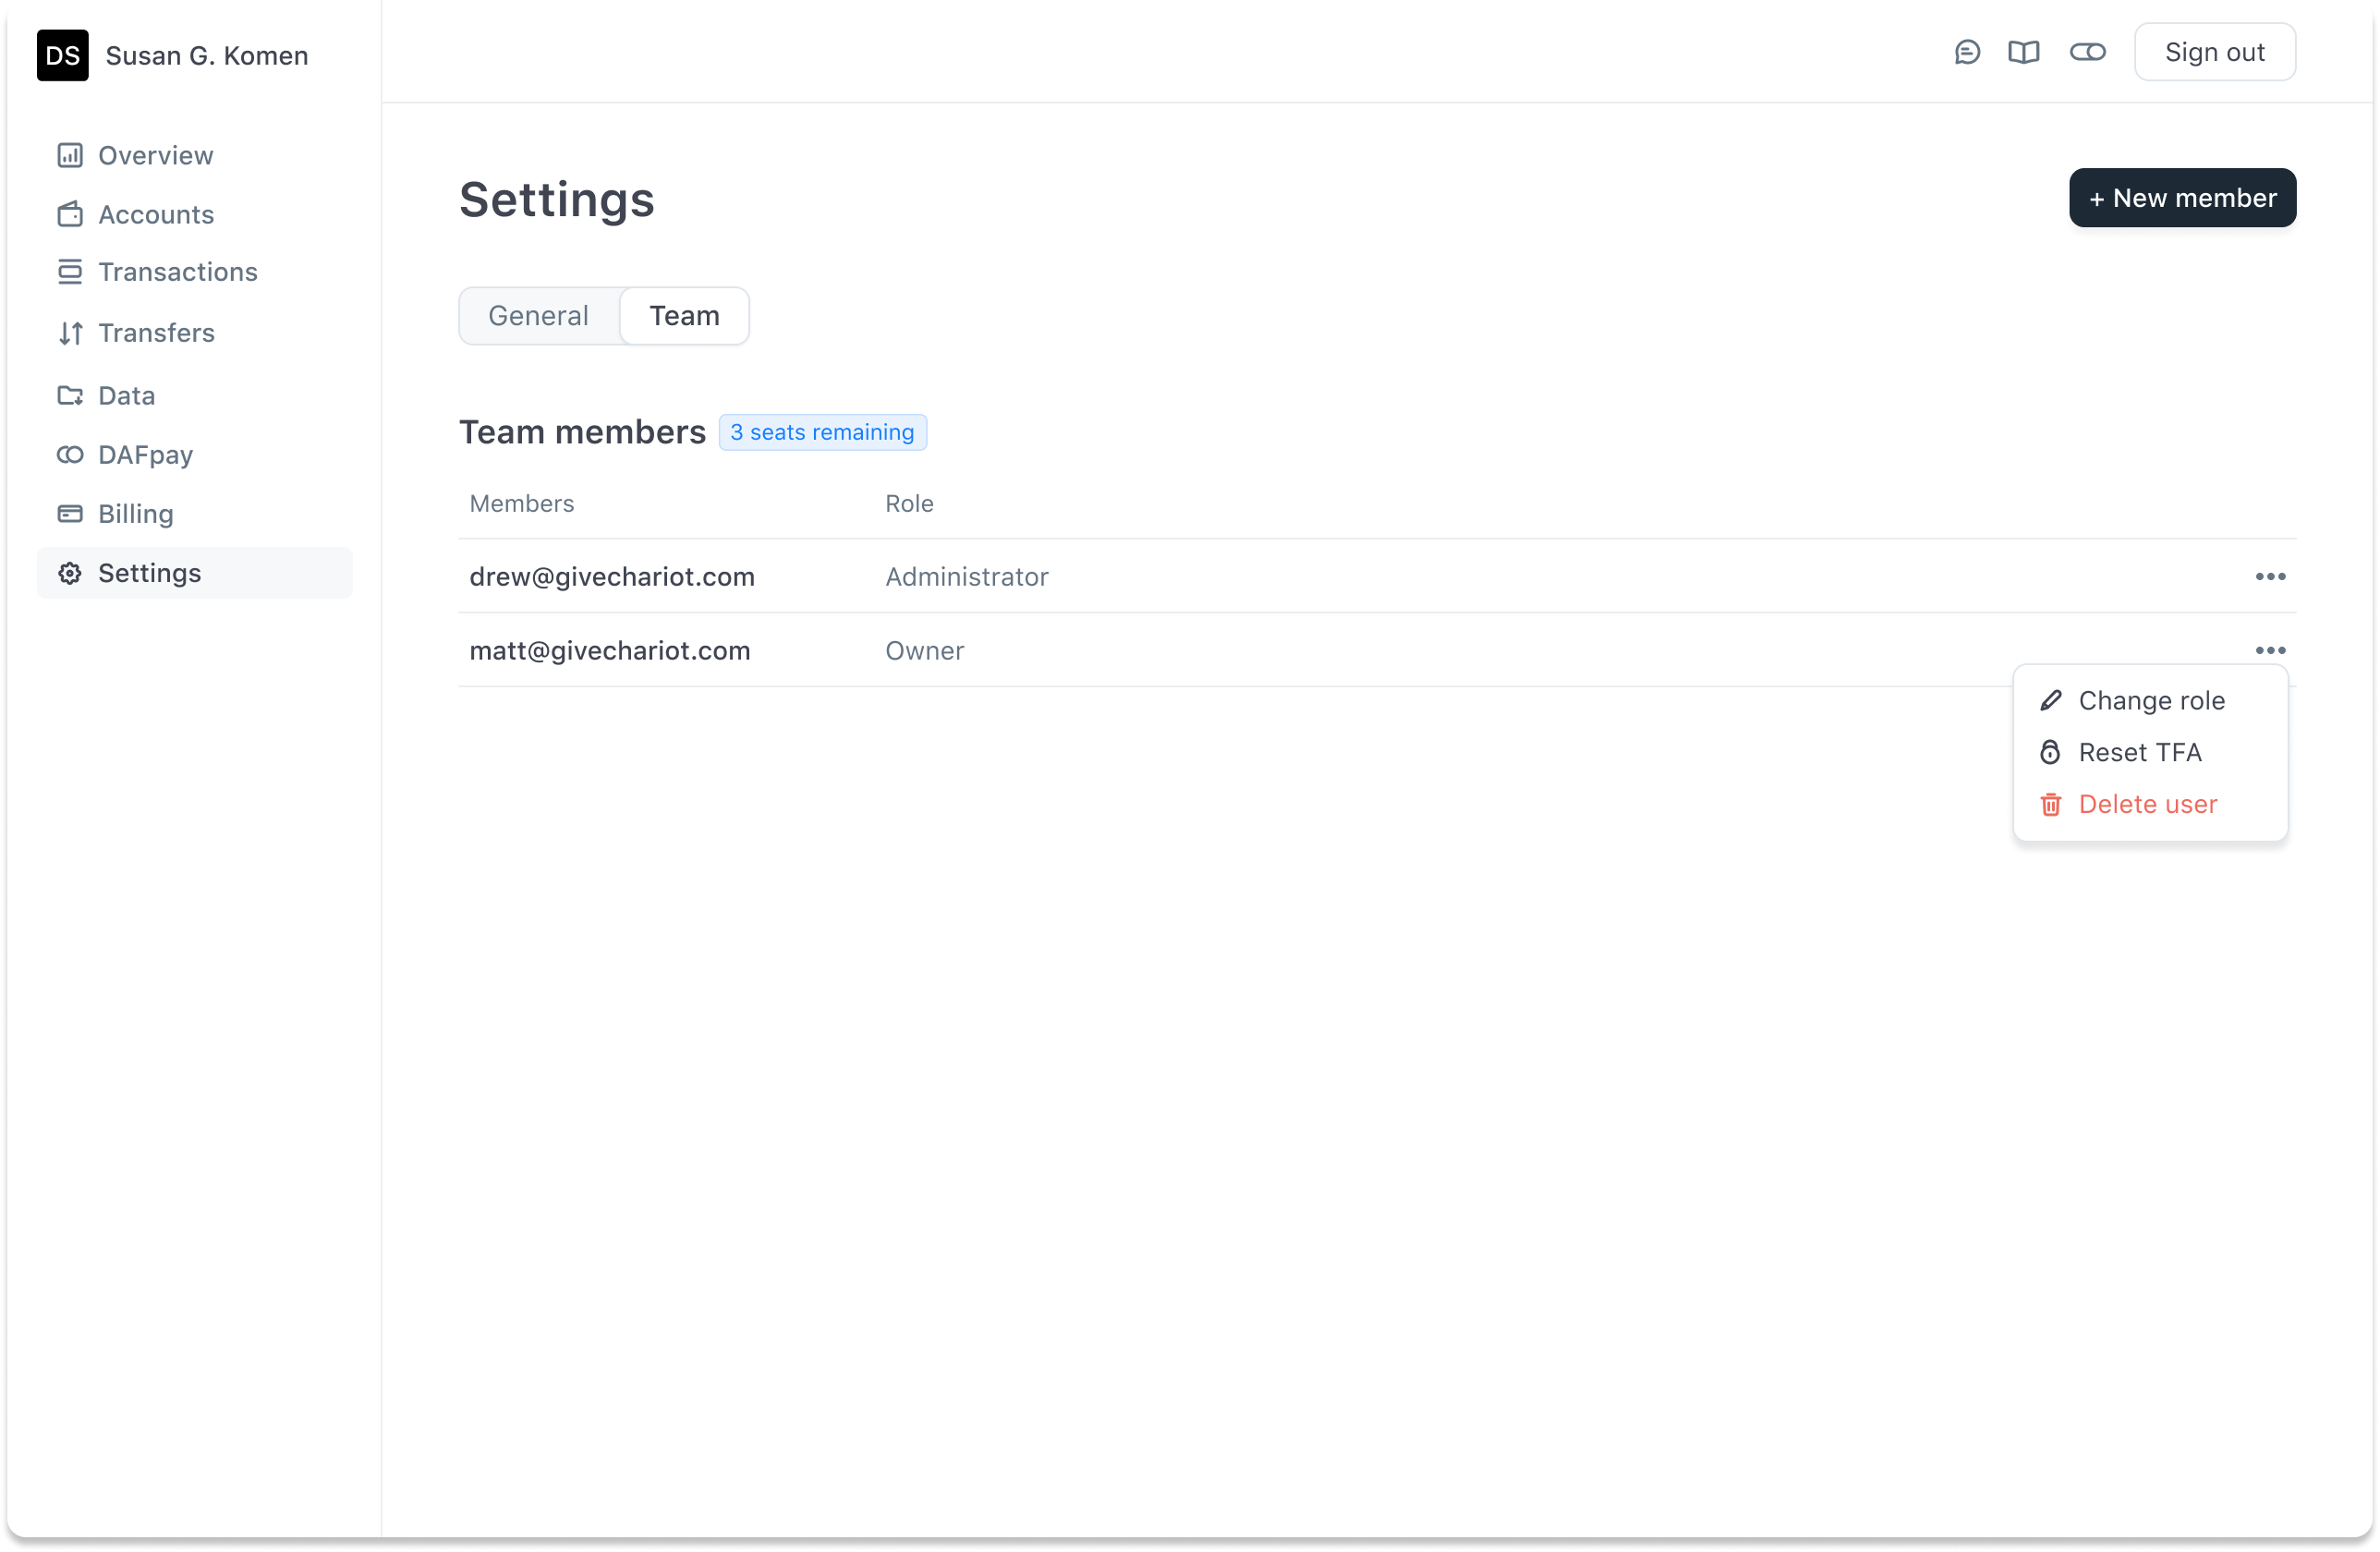Screen dimensions: 2380x1552
Task: Select Settings in the sidebar
Action: point(149,573)
